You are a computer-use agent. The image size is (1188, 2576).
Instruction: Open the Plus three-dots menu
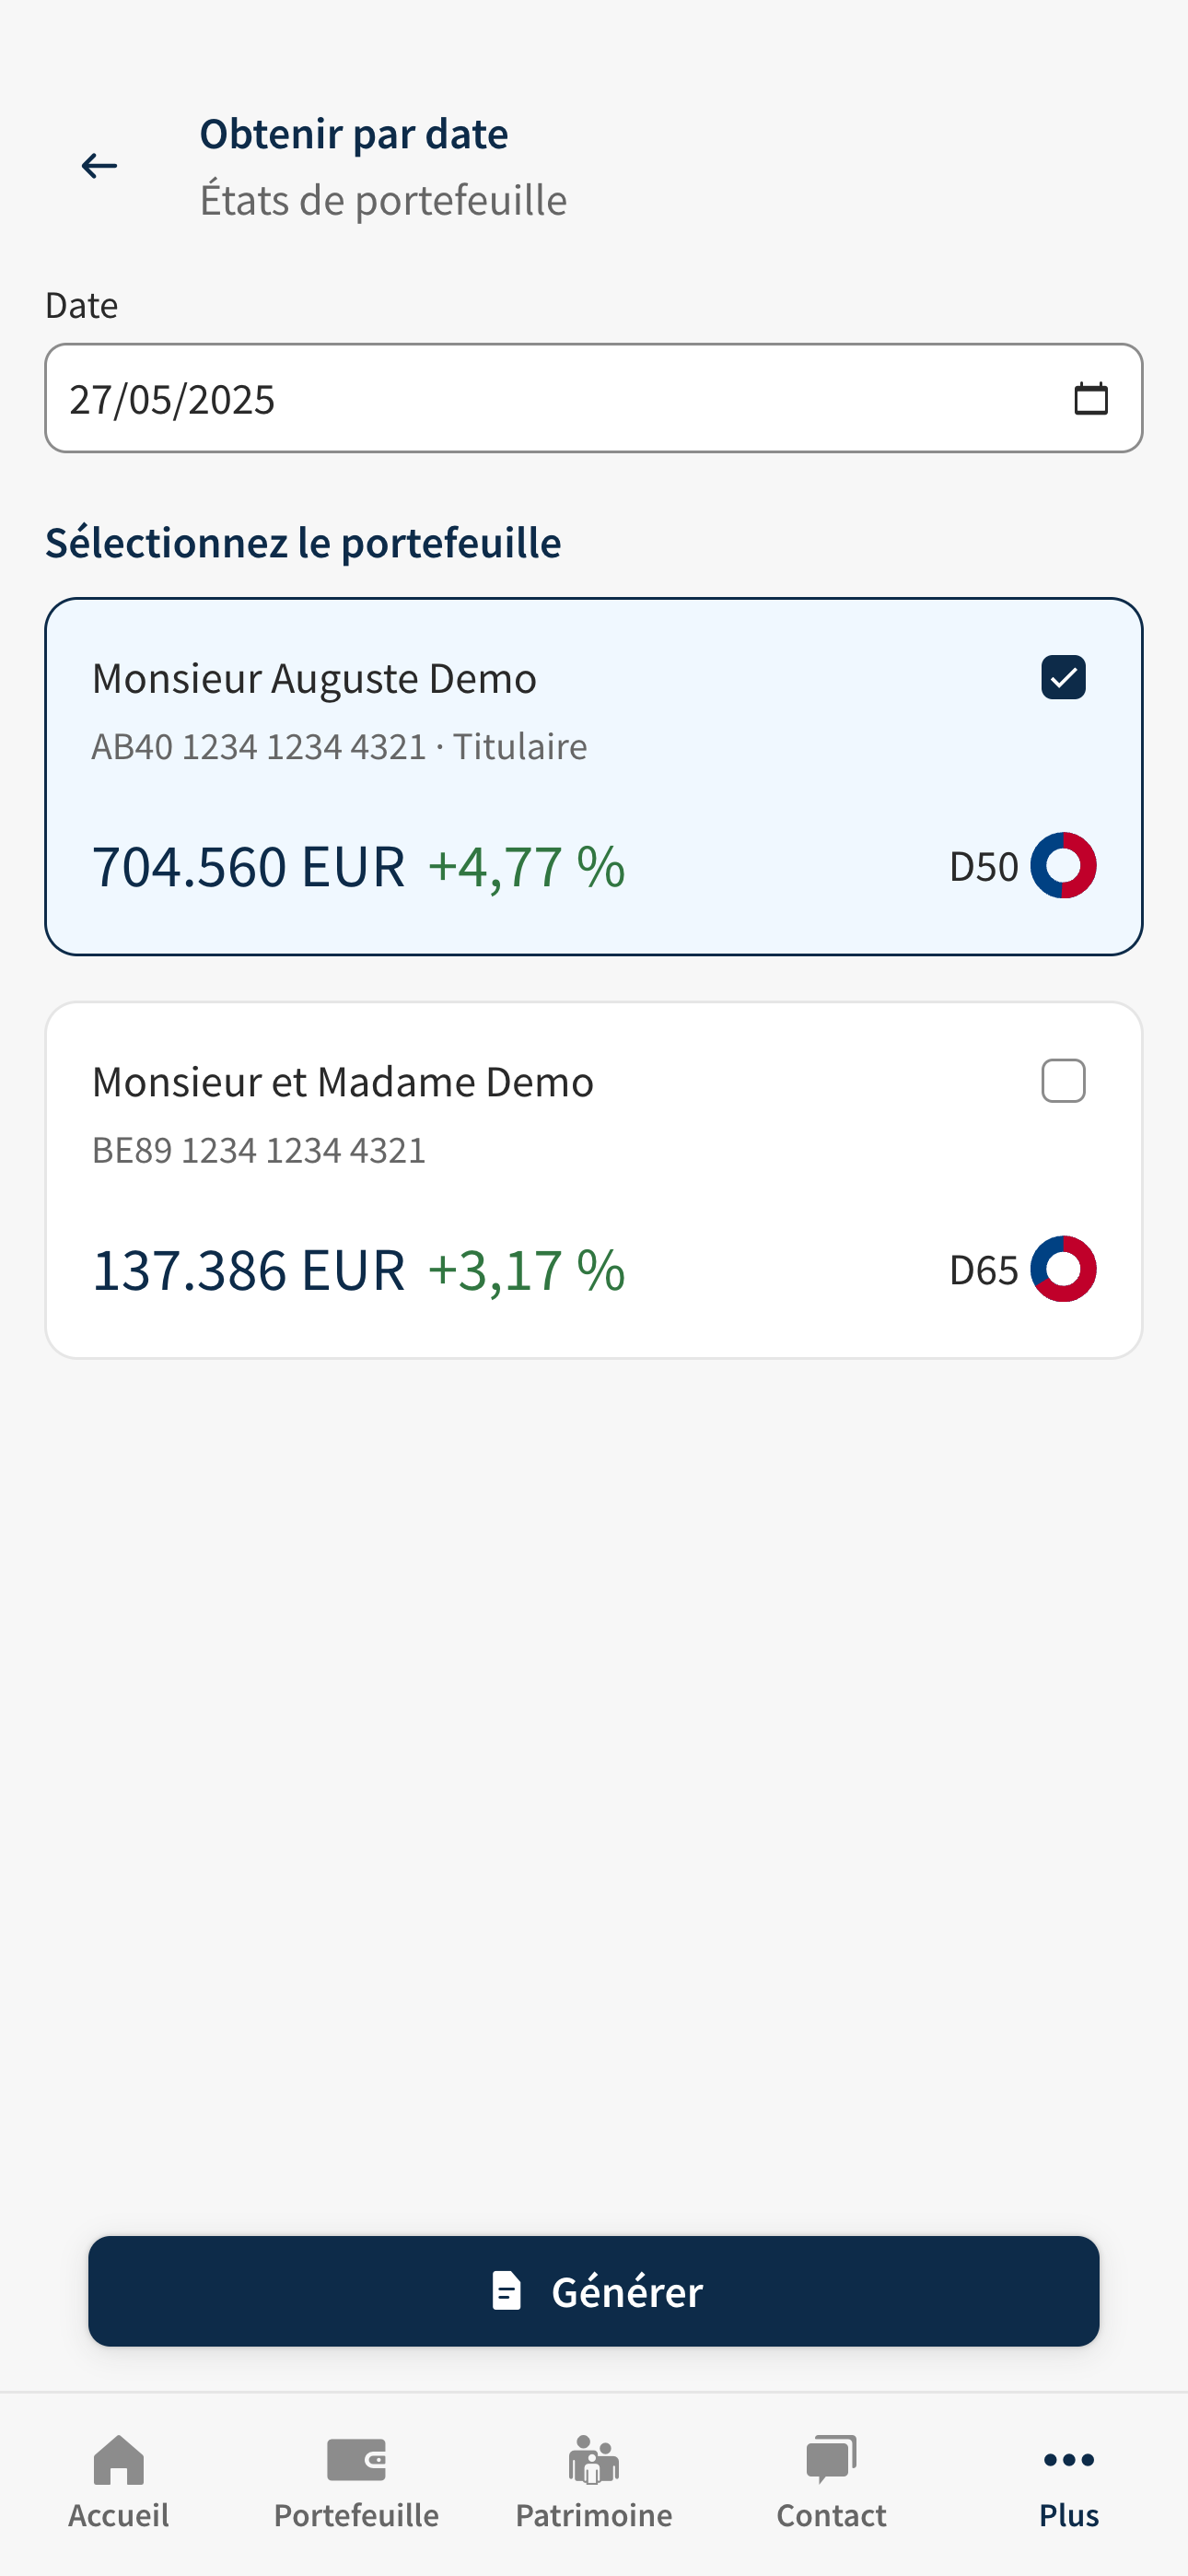[1069, 2459]
